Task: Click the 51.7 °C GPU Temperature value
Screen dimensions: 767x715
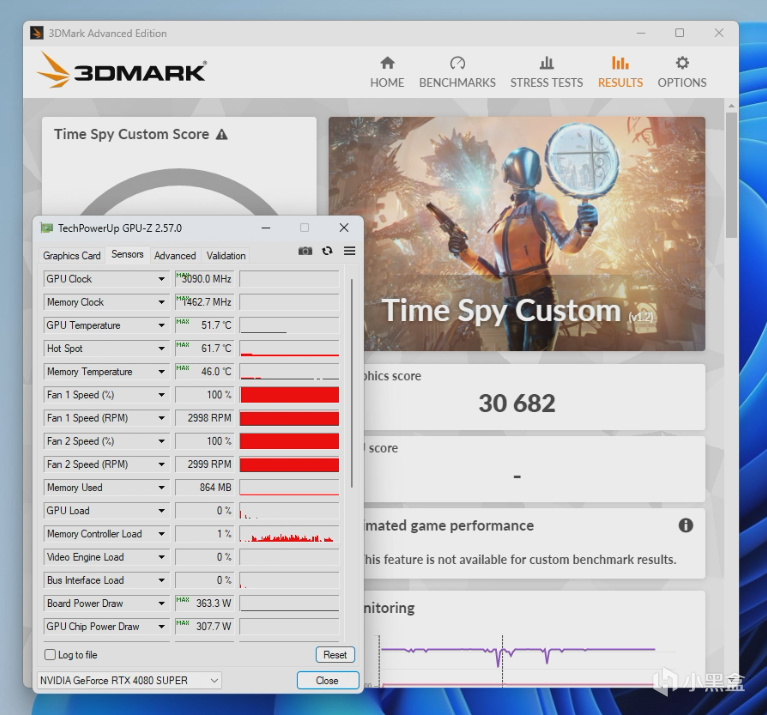Action: click(x=204, y=325)
